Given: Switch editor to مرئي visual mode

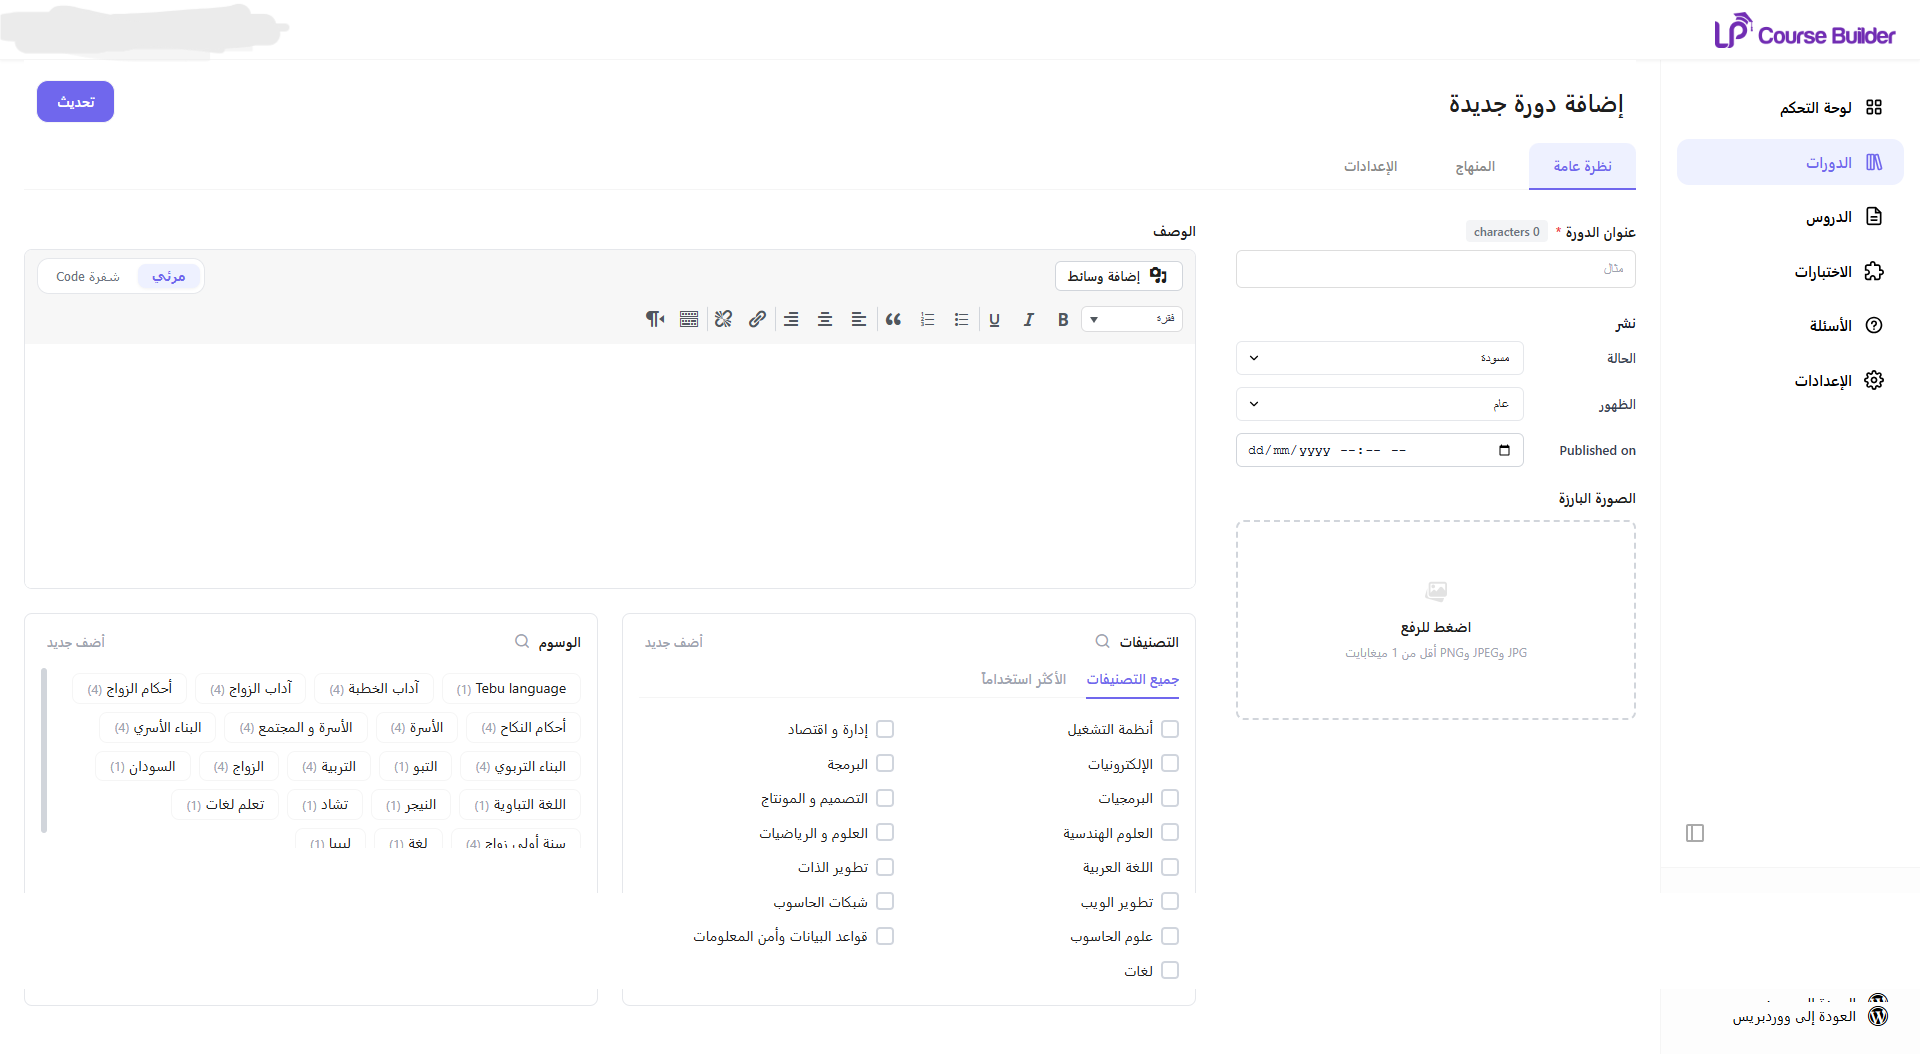Looking at the screenshot, I should coord(169,276).
